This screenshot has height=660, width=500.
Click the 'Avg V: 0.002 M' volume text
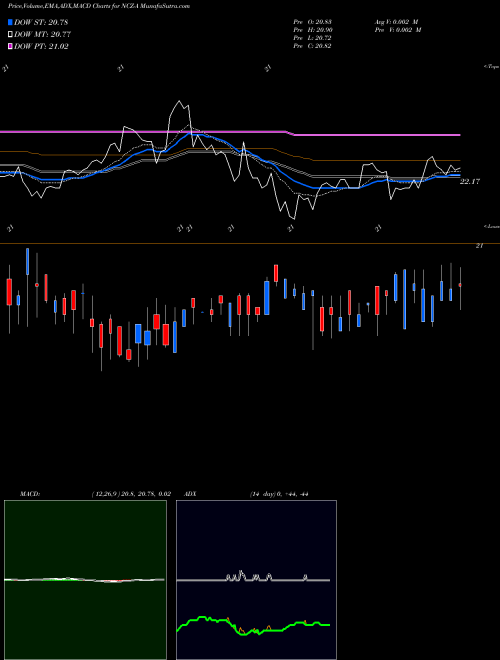tap(397, 22)
